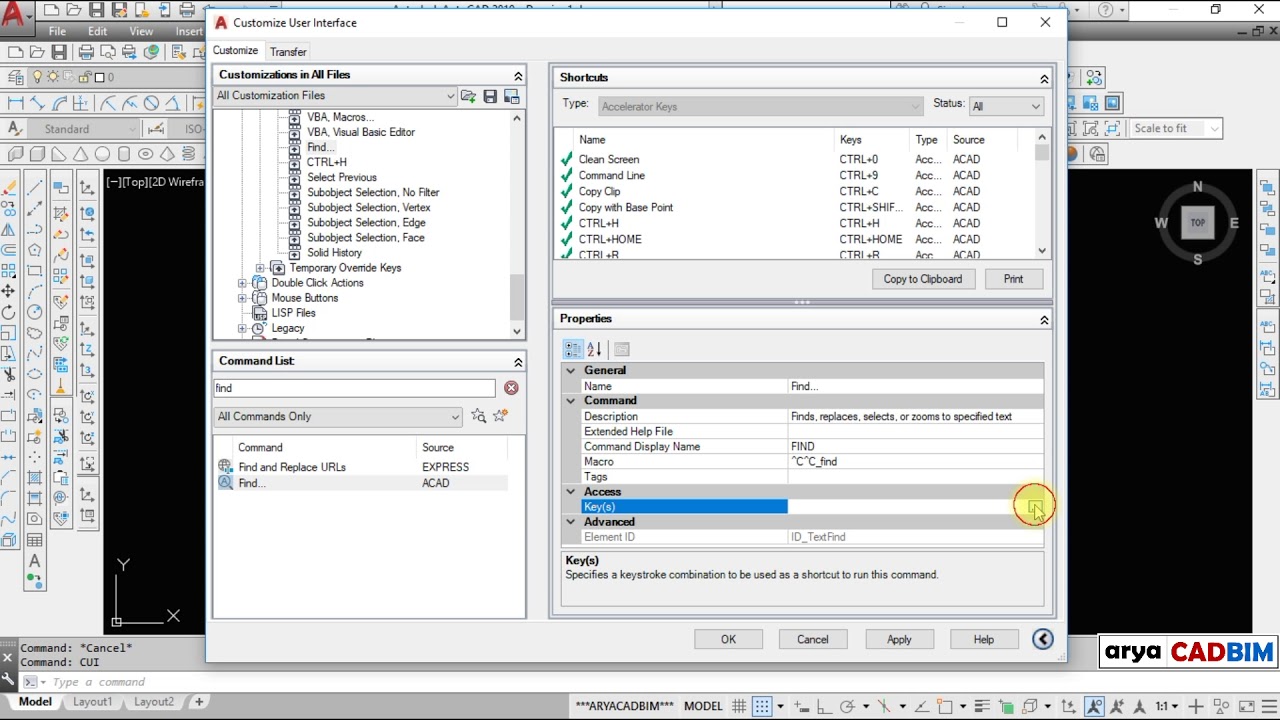Toggle MODEL space button in status bar

click(x=703, y=705)
